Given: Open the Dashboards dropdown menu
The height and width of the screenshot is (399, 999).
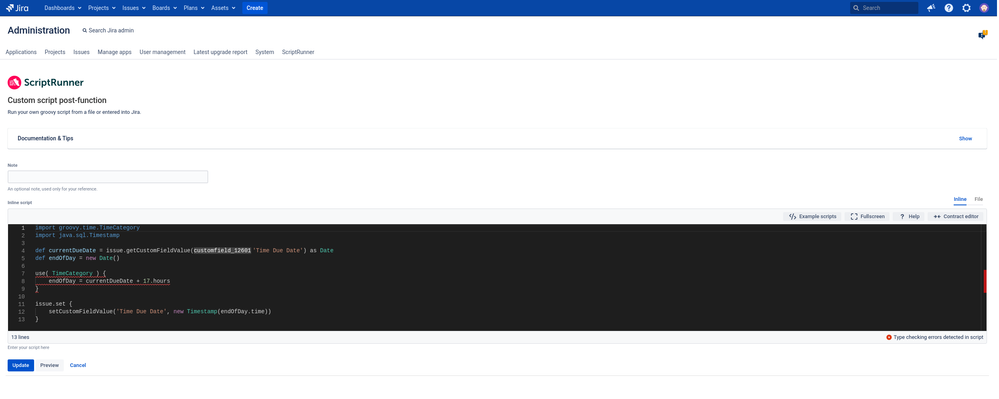Looking at the screenshot, I should (x=62, y=8).
